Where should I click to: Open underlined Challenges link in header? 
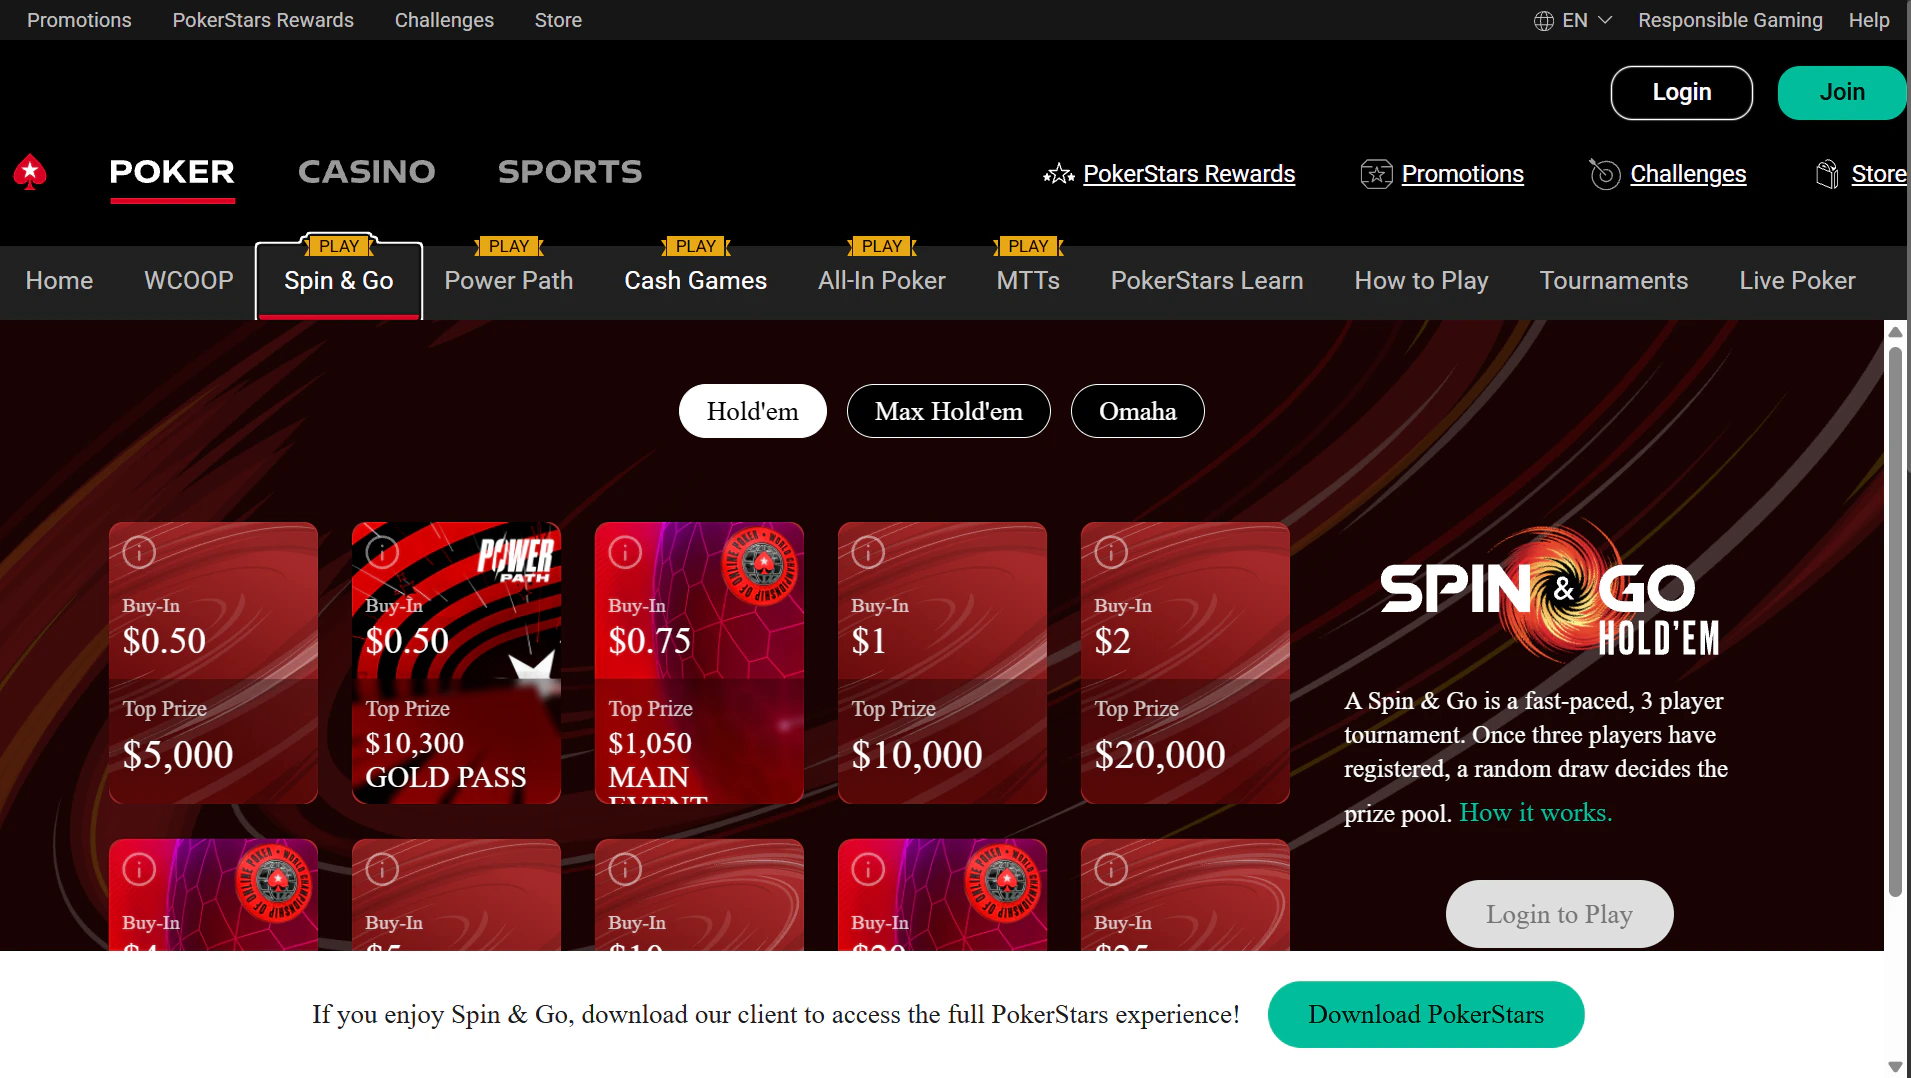pos(1688,174)
